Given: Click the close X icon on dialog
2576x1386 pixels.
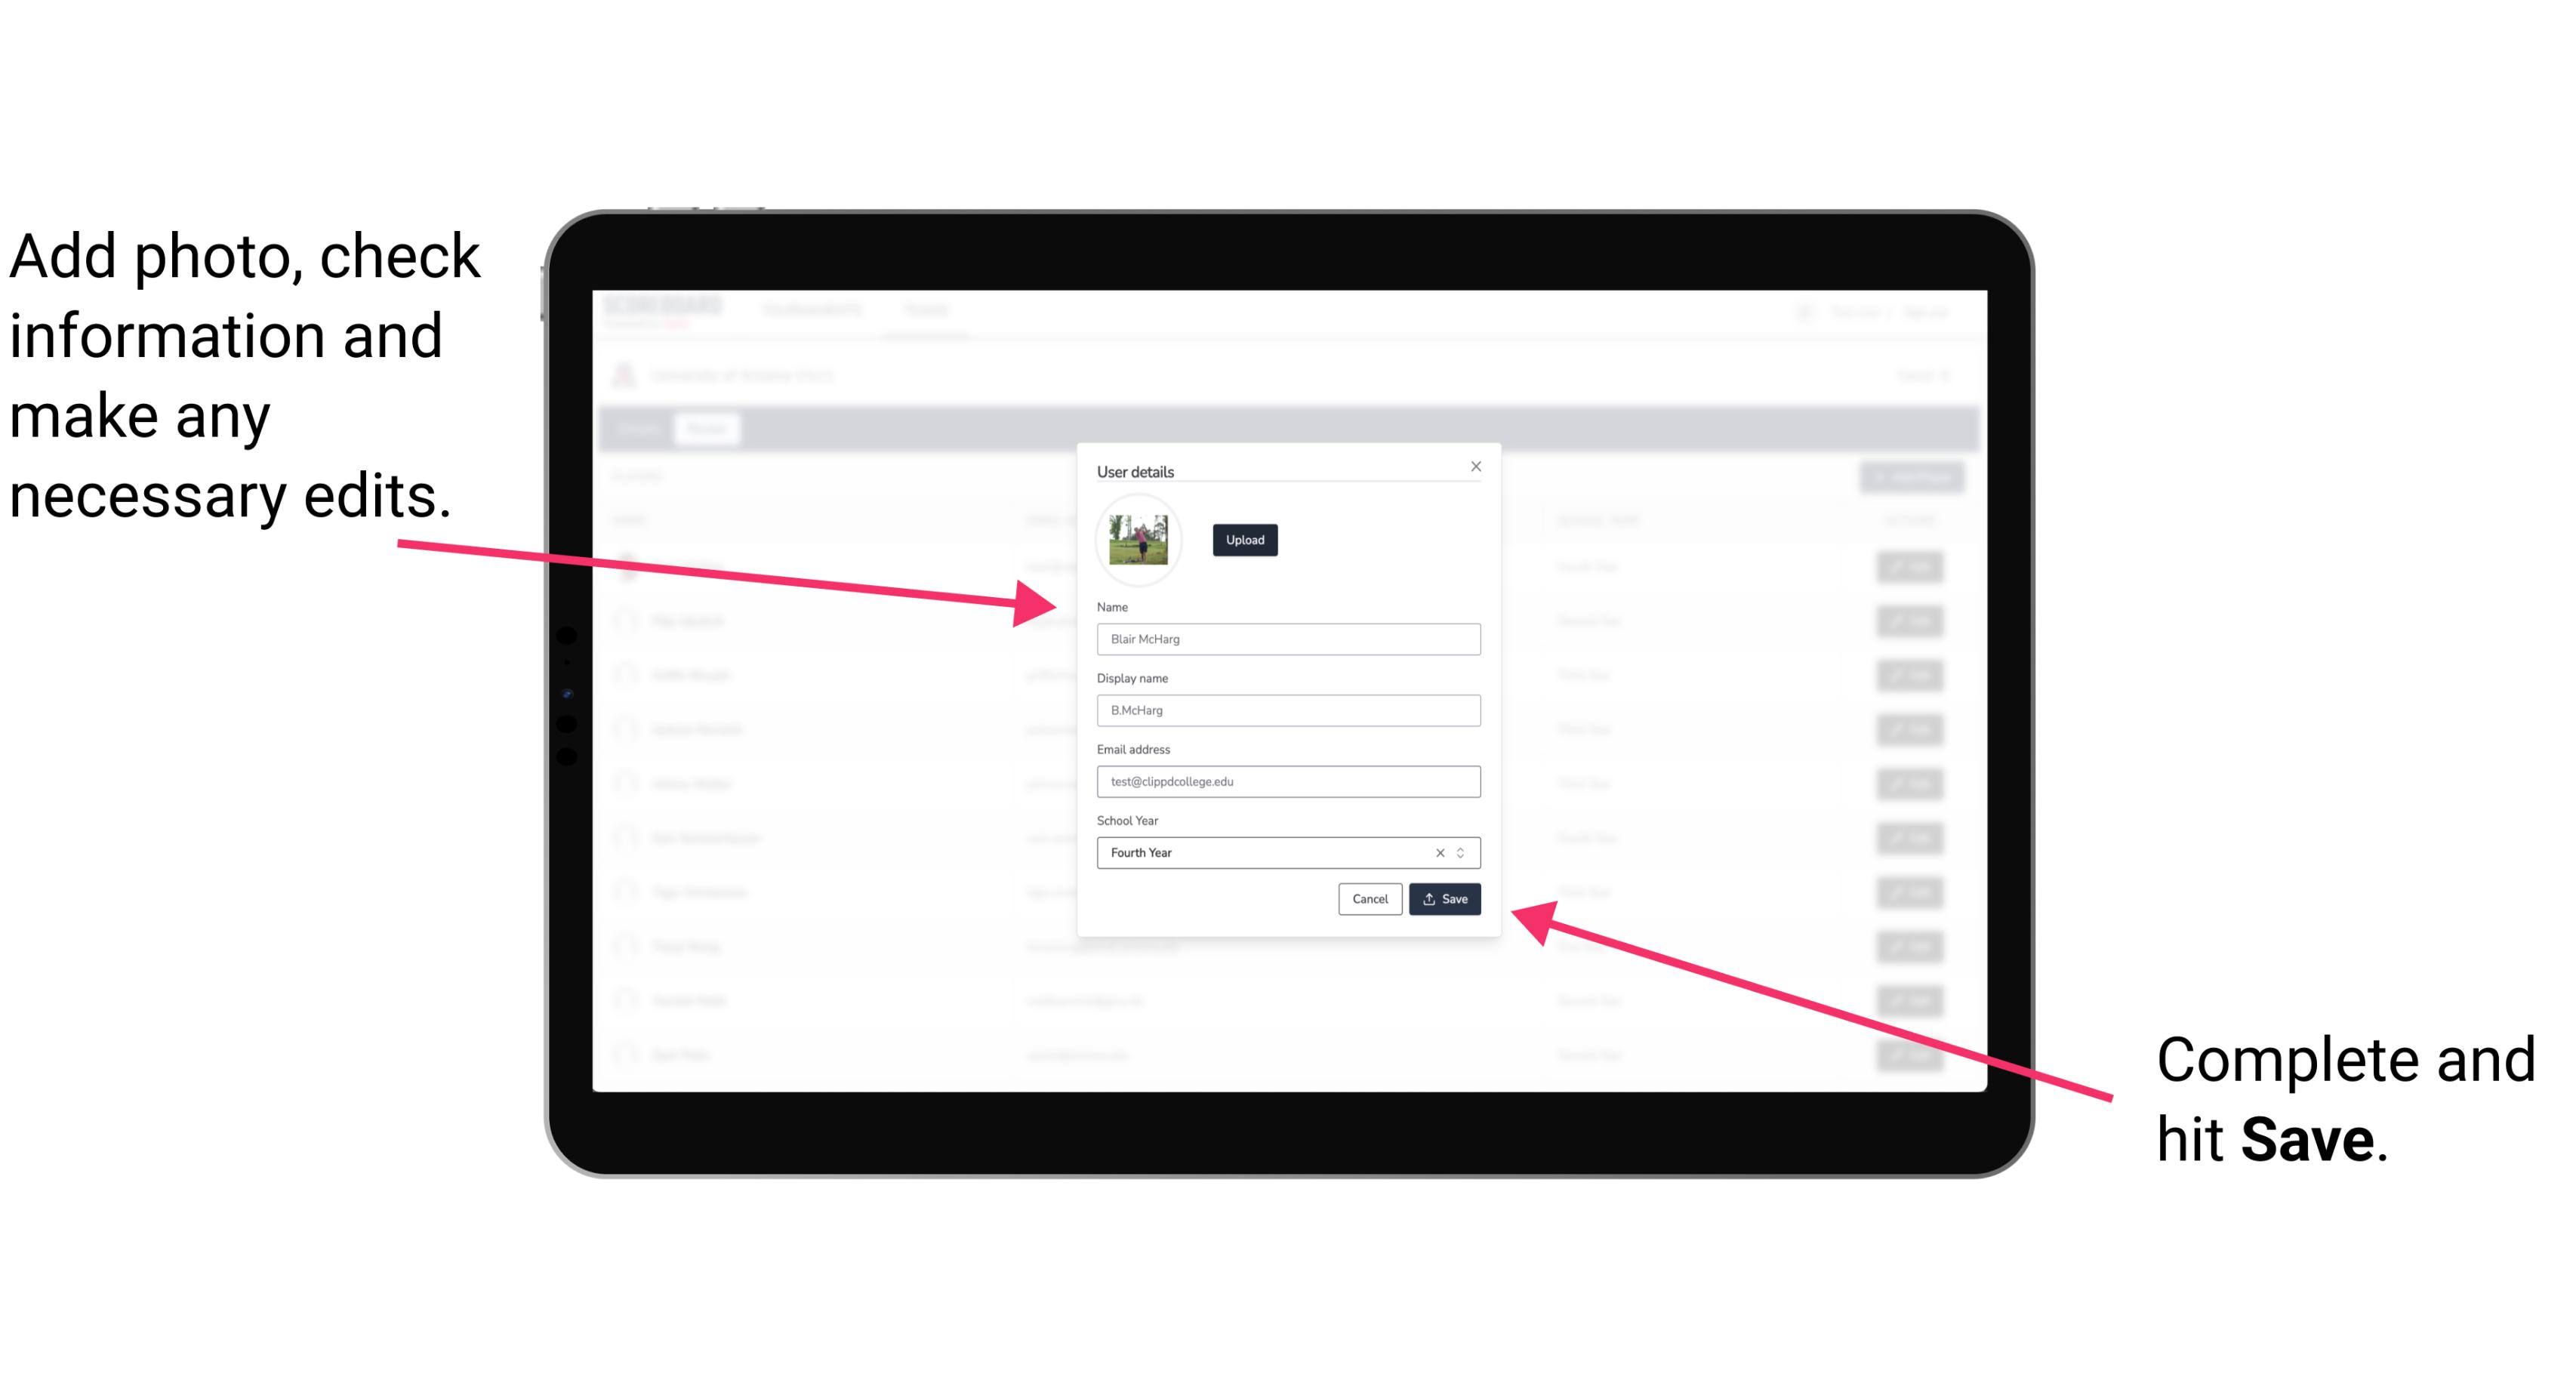Looking at the screenshot, I should tap(1477, 466).
